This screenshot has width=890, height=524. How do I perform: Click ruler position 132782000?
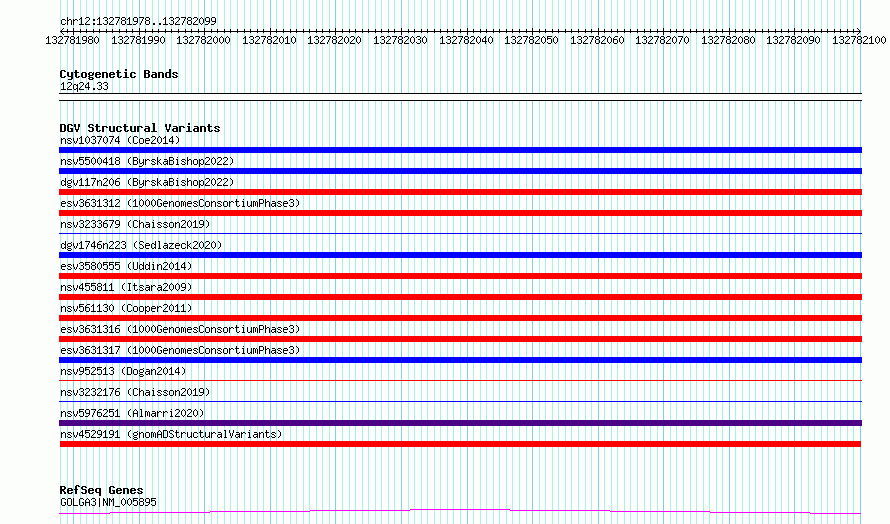pos(203,40)
